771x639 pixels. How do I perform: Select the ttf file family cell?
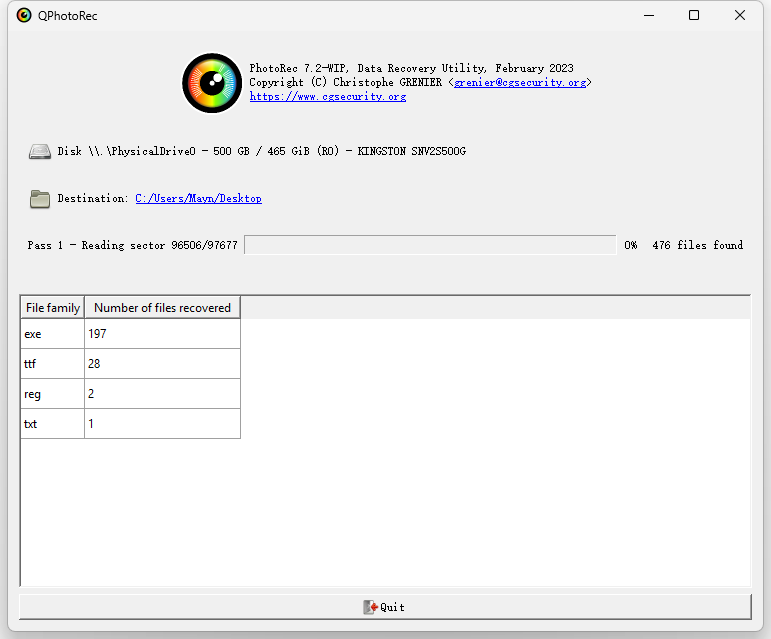pos(53,364)
